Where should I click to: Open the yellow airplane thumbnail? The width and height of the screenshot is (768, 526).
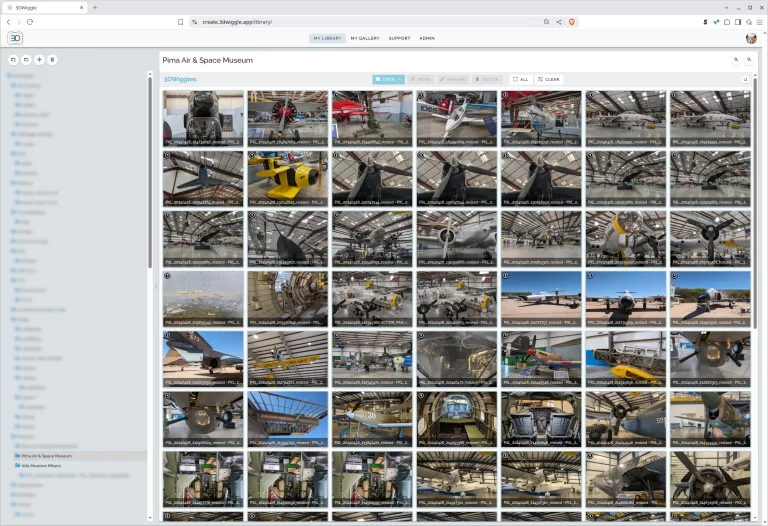tap(288, 178)
